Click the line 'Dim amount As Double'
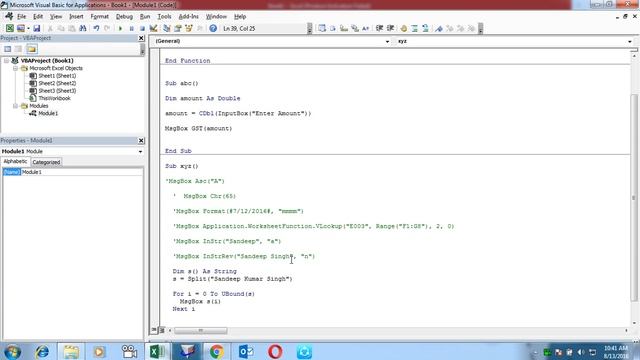The image size is (640, 360). 202,98
